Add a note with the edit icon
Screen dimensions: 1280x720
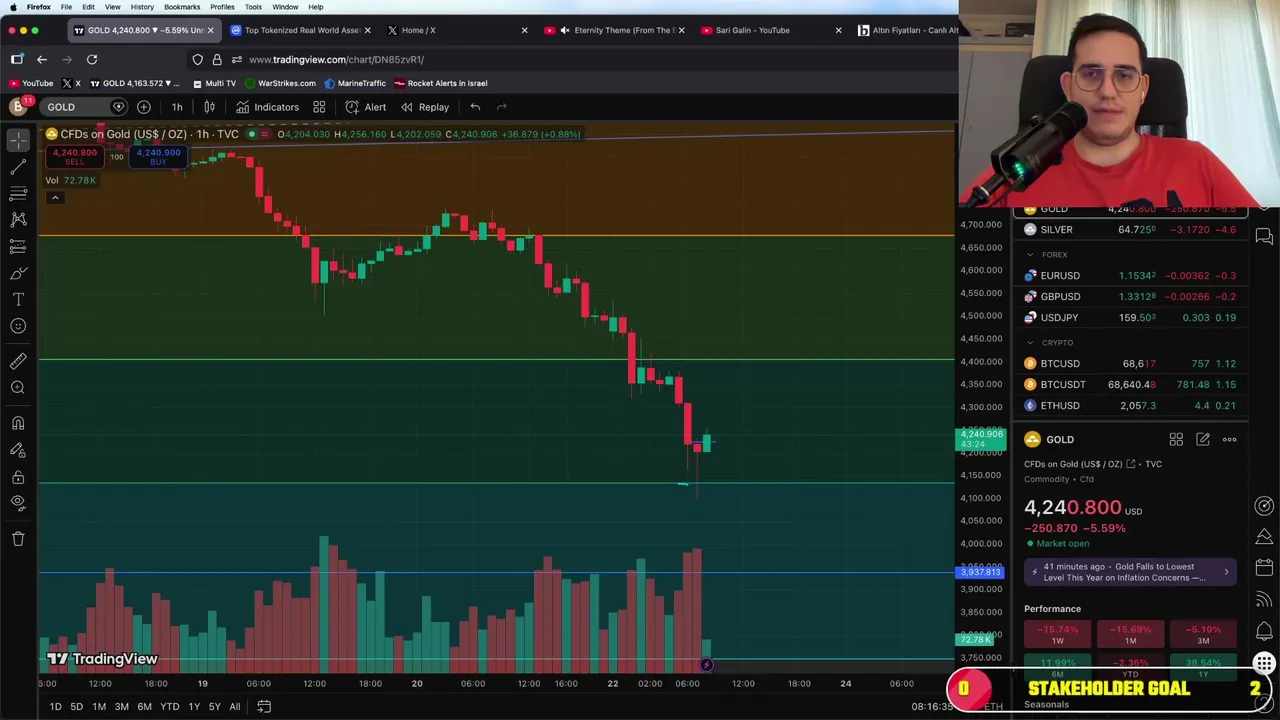coord(1203,440)
